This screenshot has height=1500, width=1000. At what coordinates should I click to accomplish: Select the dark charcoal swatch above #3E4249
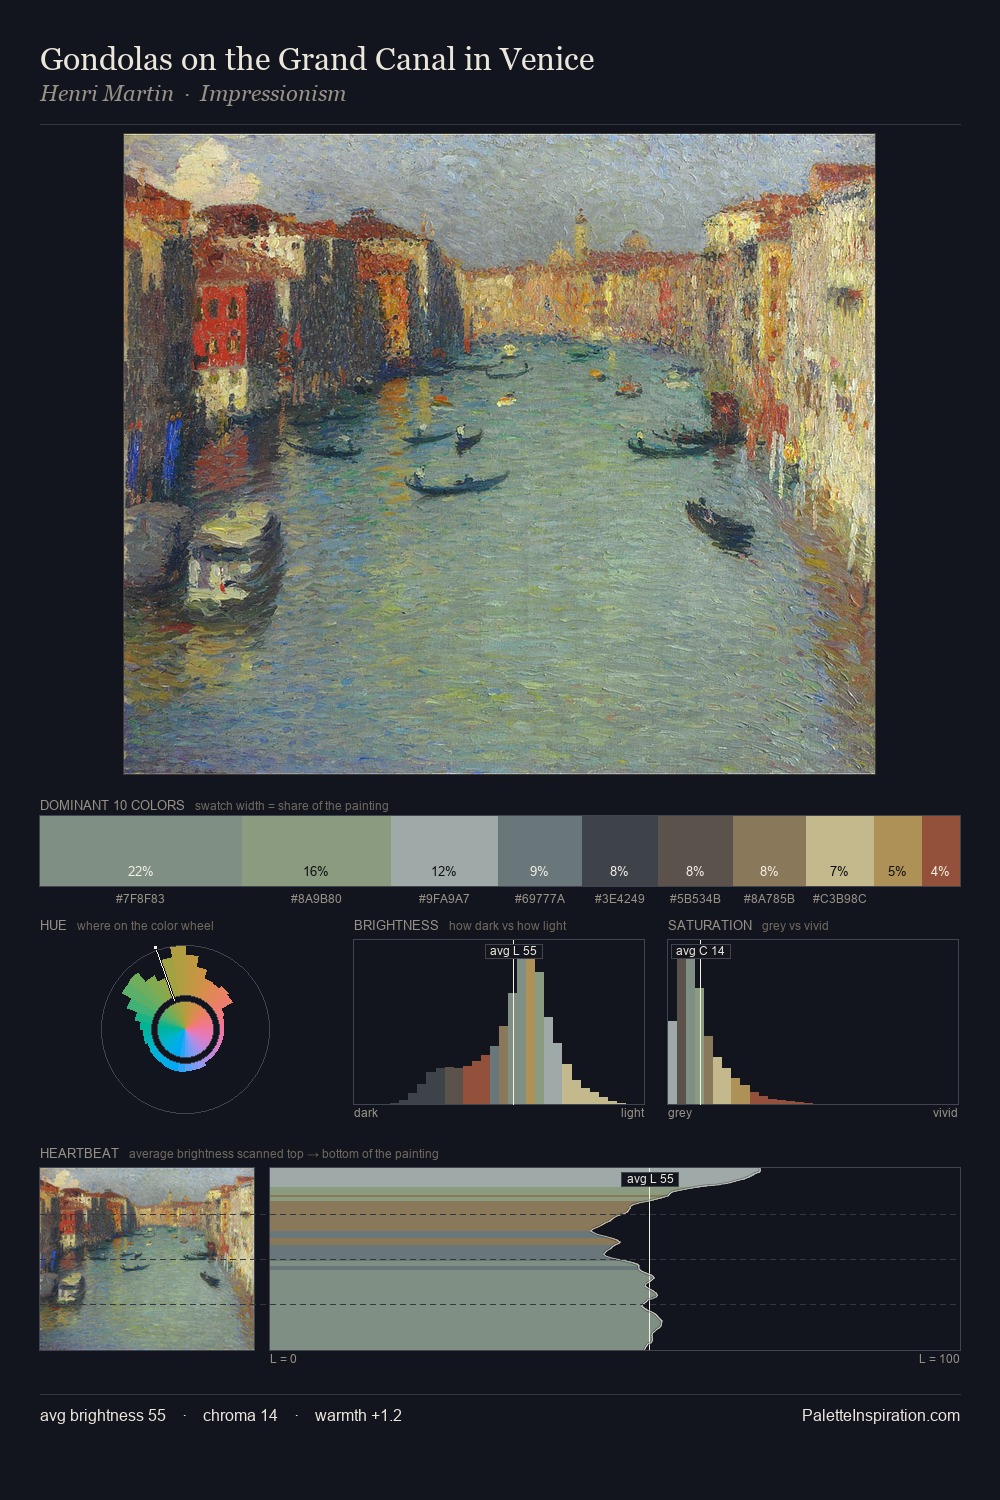pyautogui.click(x=620, y=851)
